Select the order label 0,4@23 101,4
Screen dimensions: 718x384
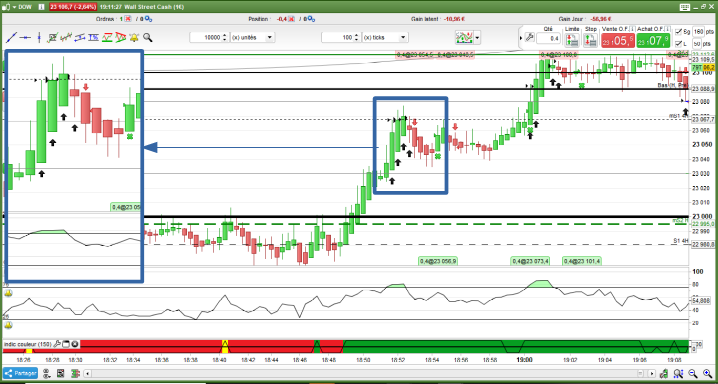[x=582, y=261]
